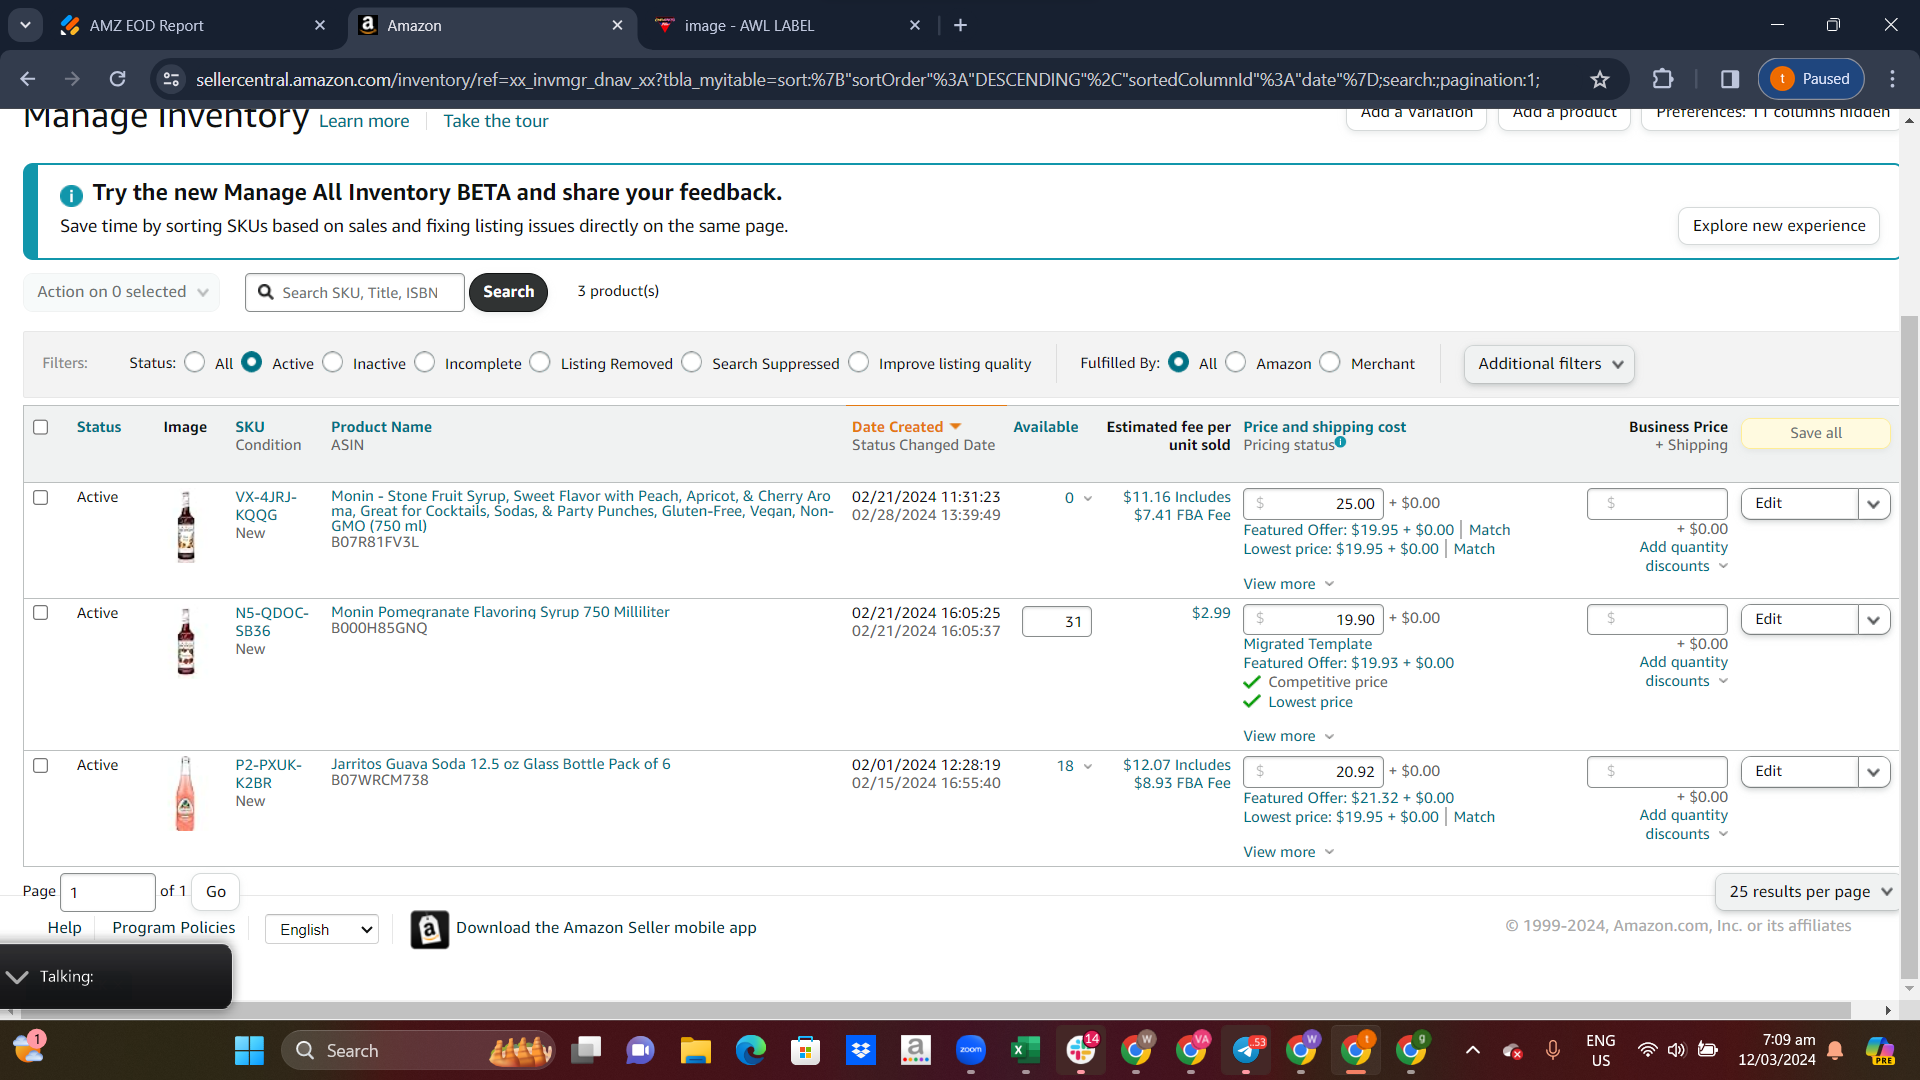The height and width of the screenshot is (1080, 1920).
Task: Click the Amazon Seller app logo in footer
Action: (x=429, y=929)
